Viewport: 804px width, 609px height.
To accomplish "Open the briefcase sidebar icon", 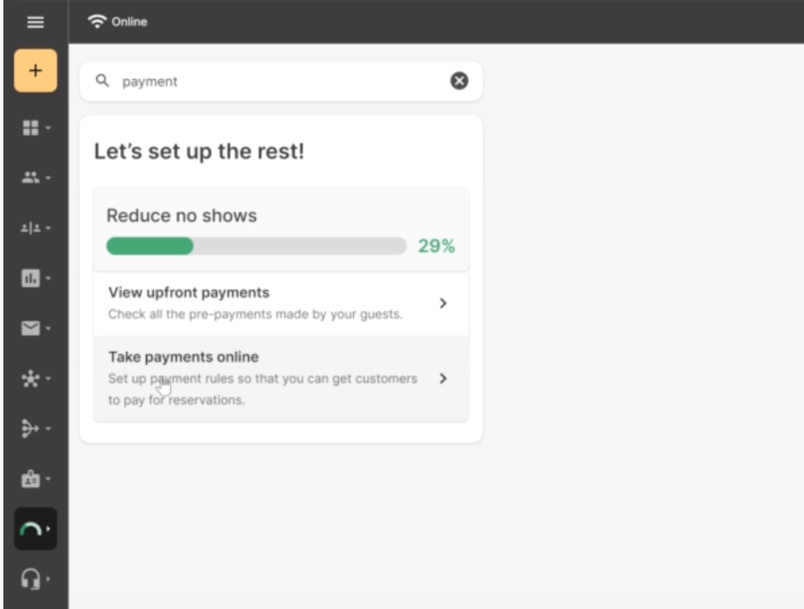I will (32, 478).
